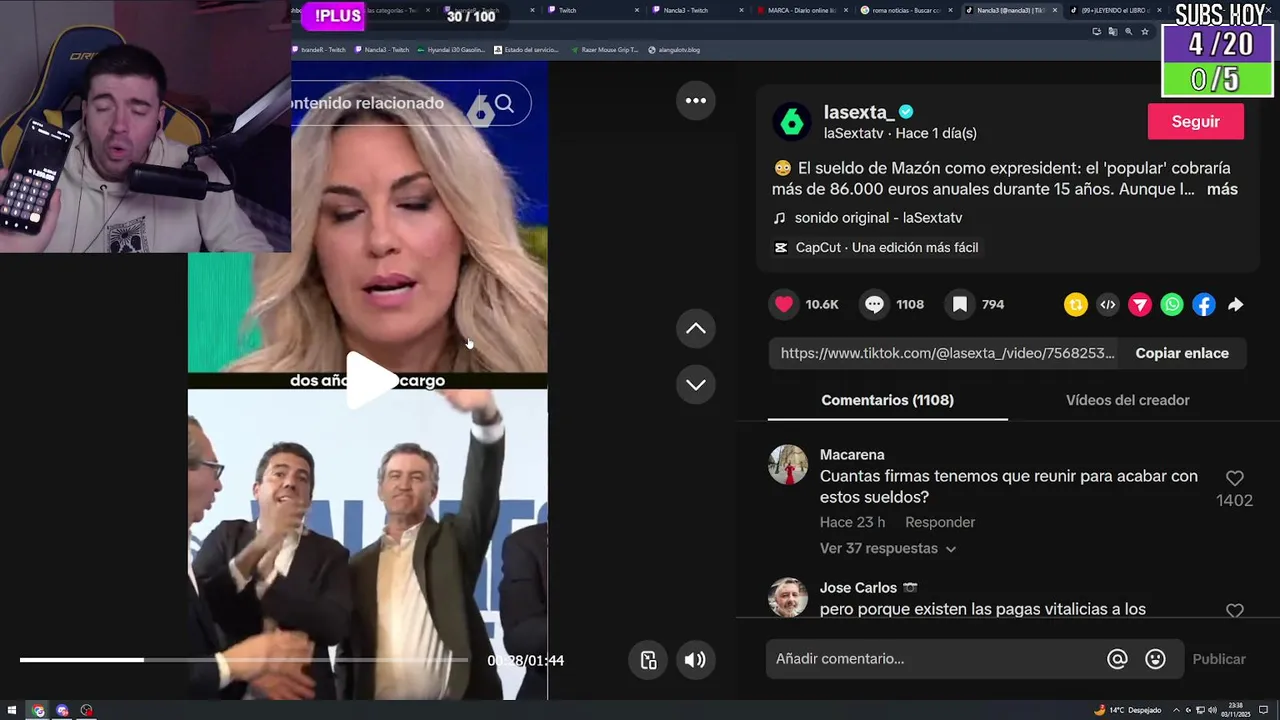This screenshot has height=720, width=1280.
Task: Open the emoji picker smiley icon
Action: coord(1155,659)
